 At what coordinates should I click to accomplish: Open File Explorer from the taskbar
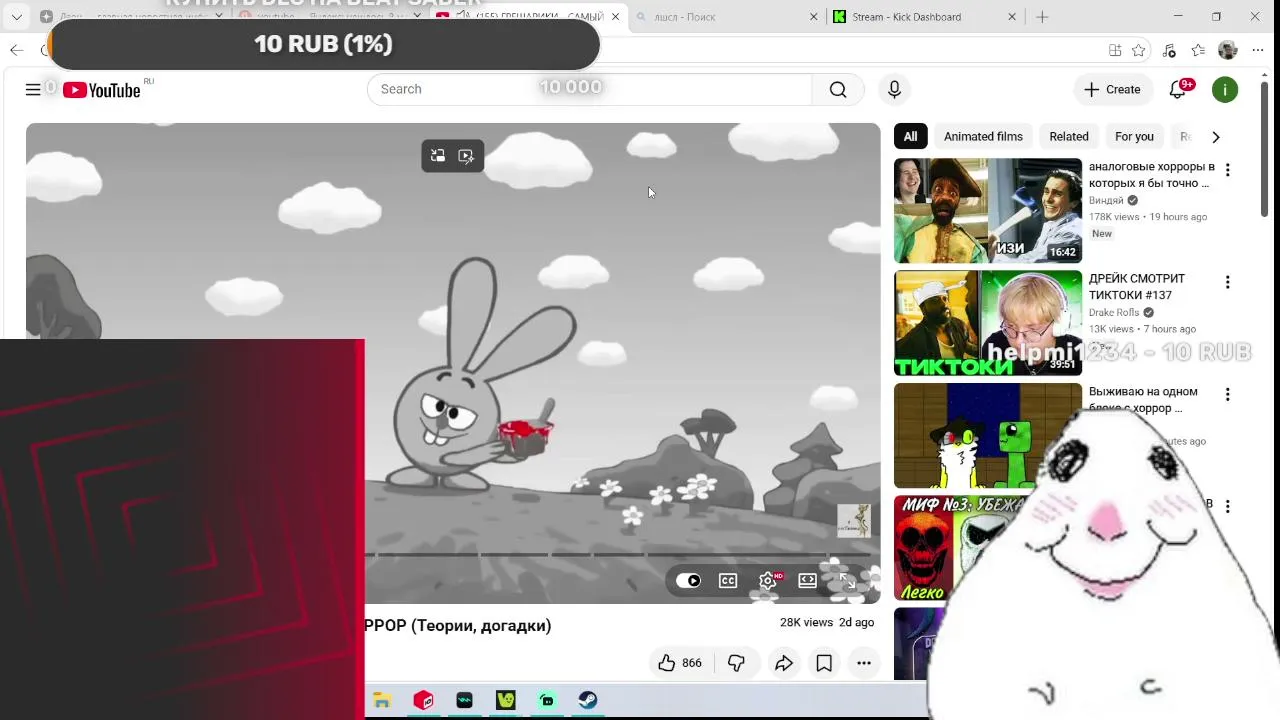point(382,701)
